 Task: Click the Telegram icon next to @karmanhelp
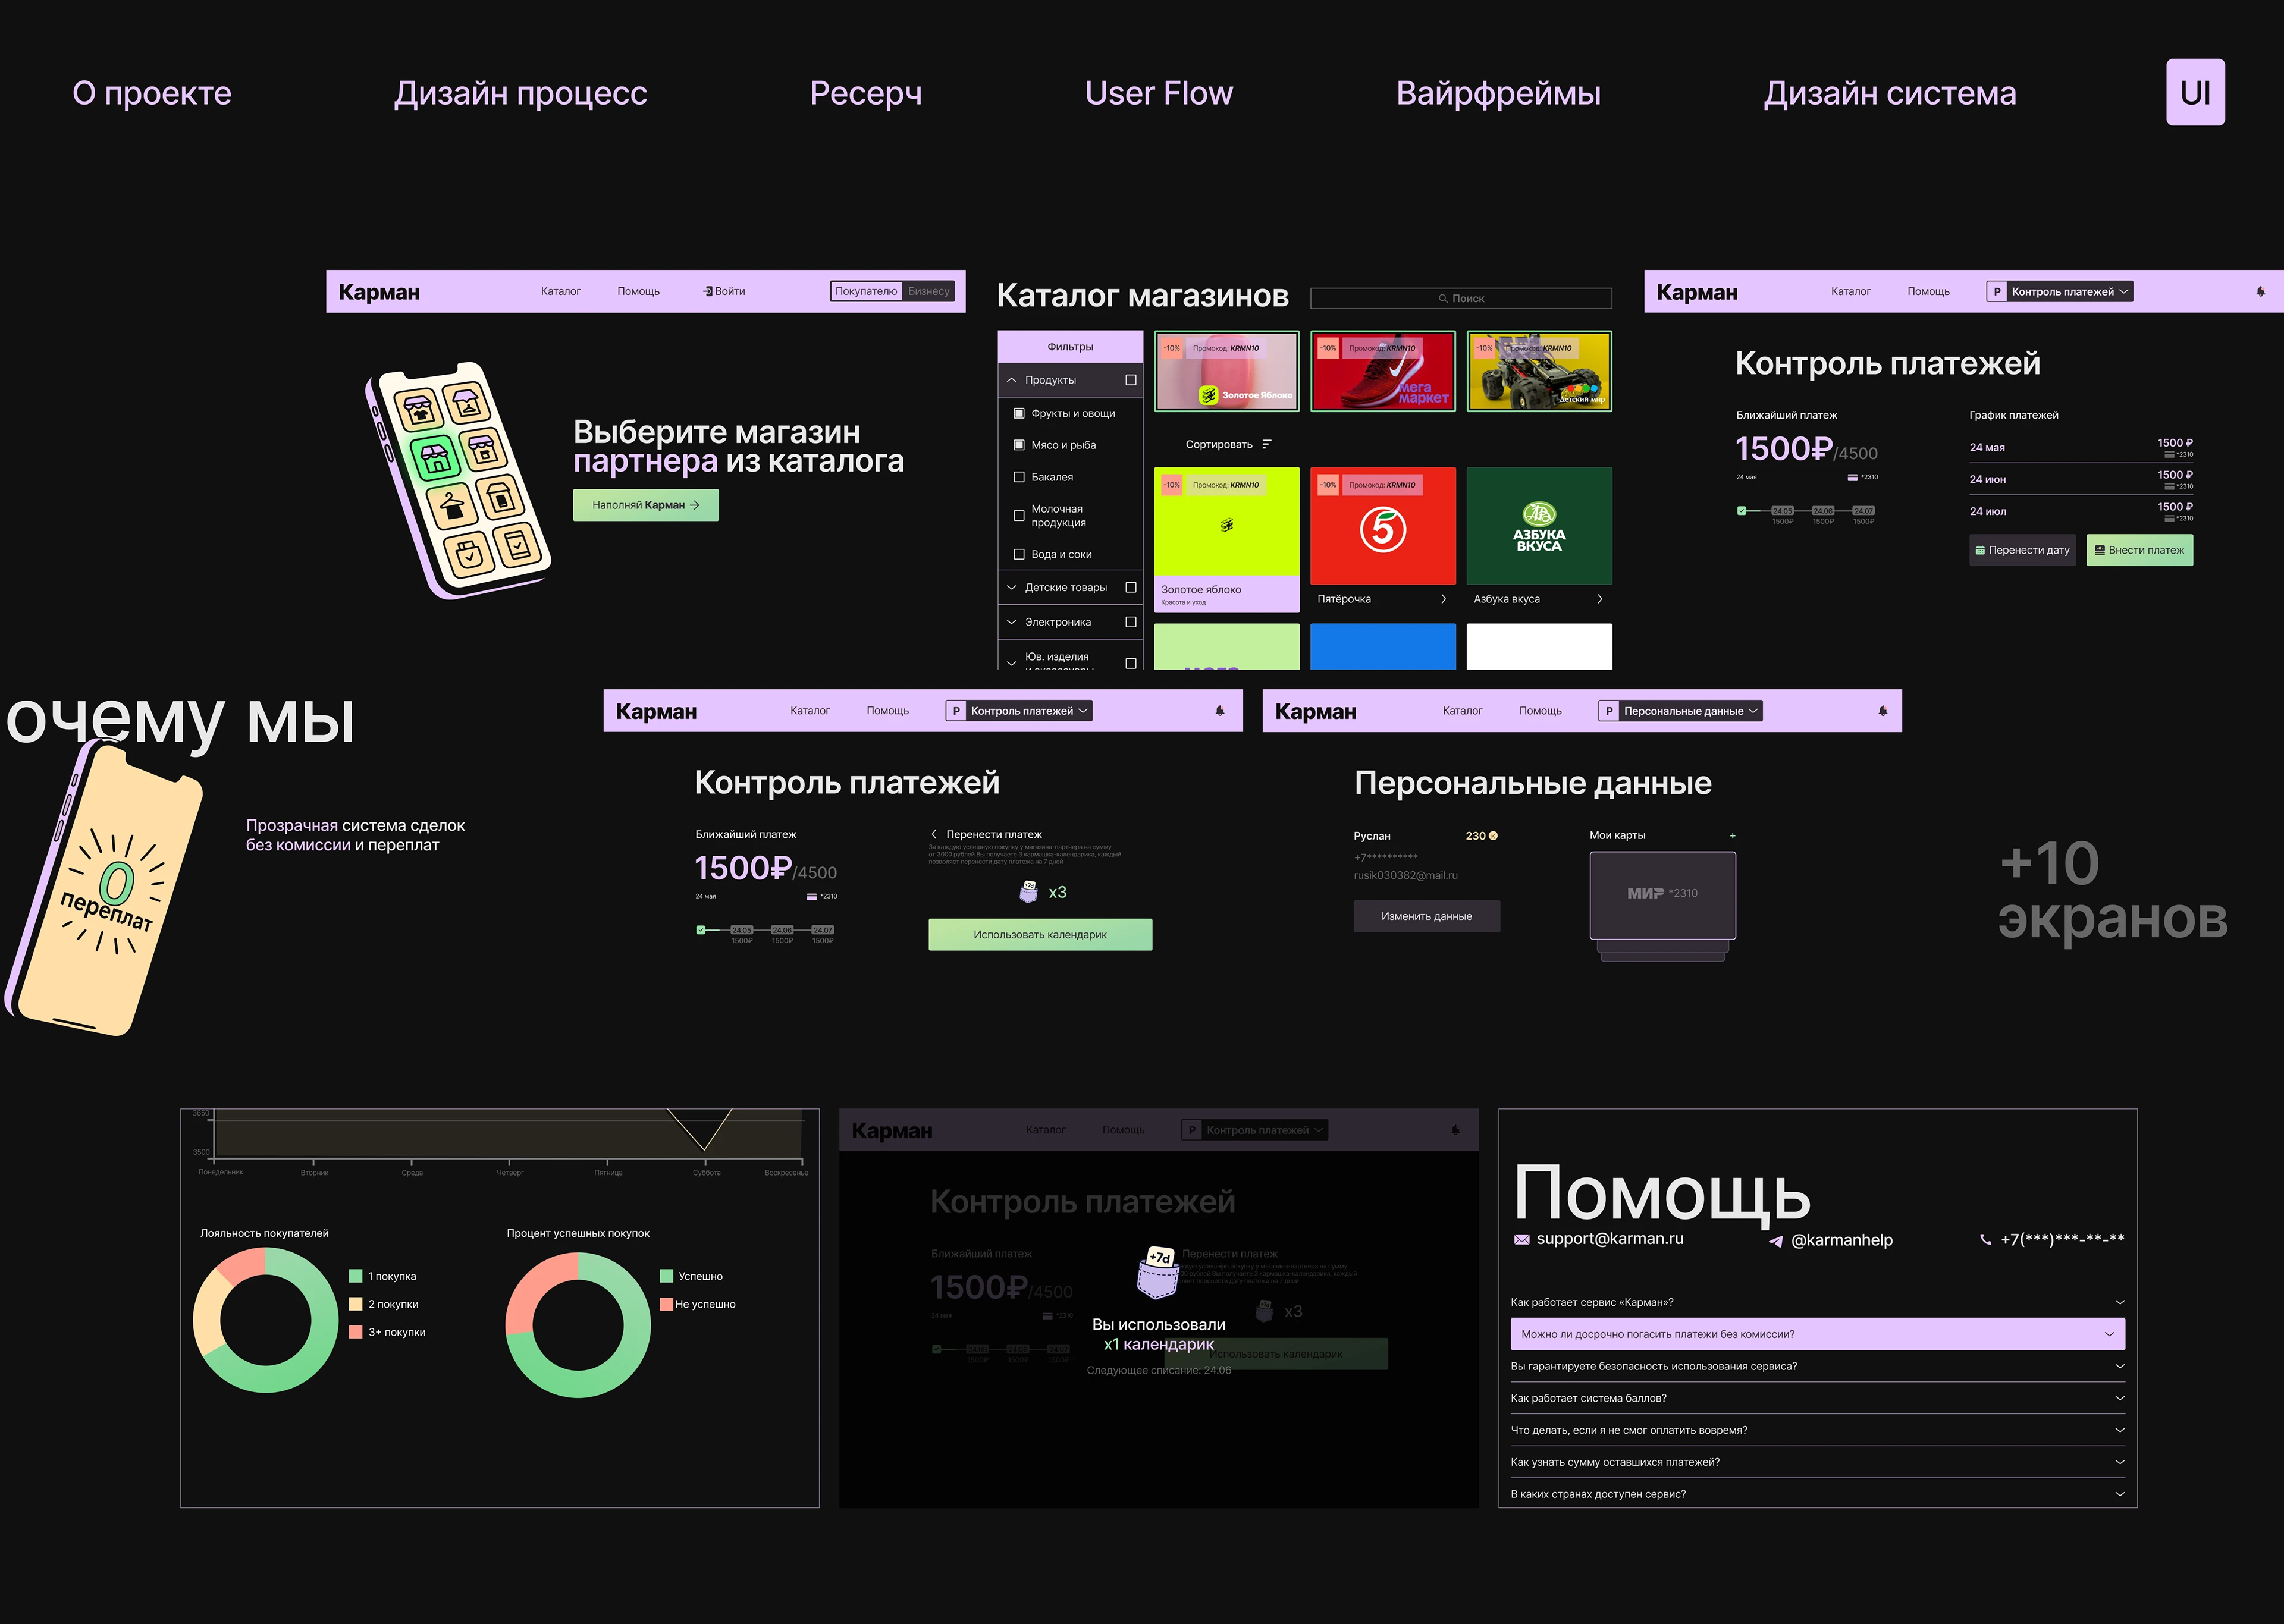click(1776, 1240)
